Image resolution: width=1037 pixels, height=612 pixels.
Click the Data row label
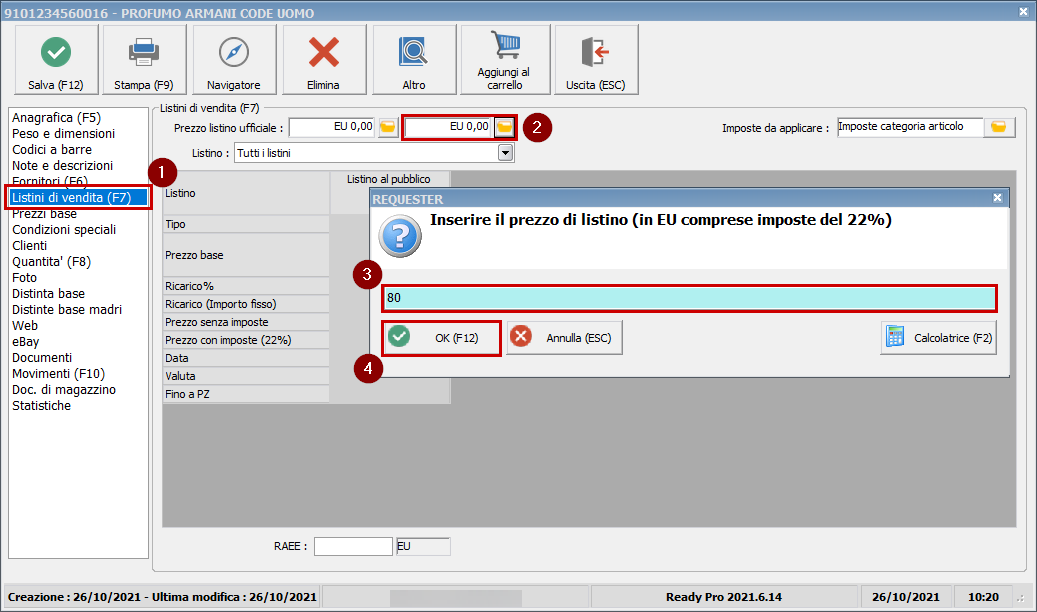[x=246, y=358]
